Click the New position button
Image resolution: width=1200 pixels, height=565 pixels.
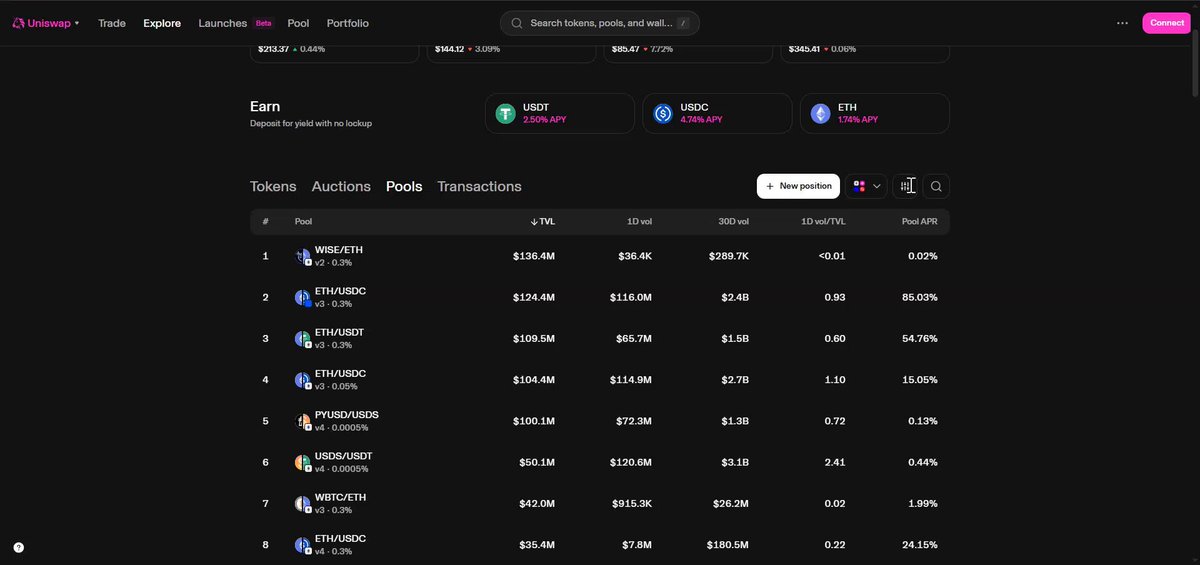[x=798, y=186]
